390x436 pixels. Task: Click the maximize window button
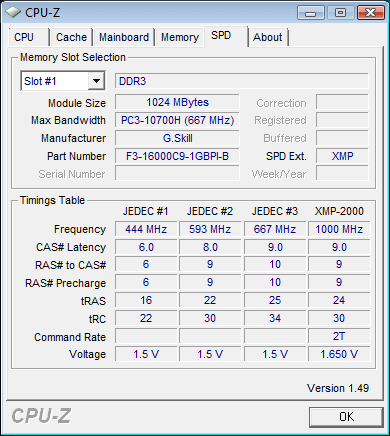pyautogui.click(x=340, y=13)
